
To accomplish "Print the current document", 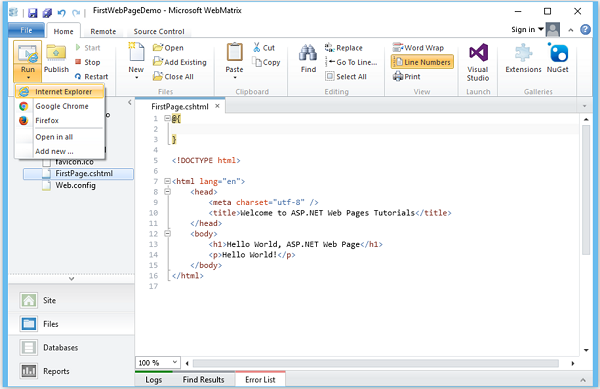I will pos(406,76).
